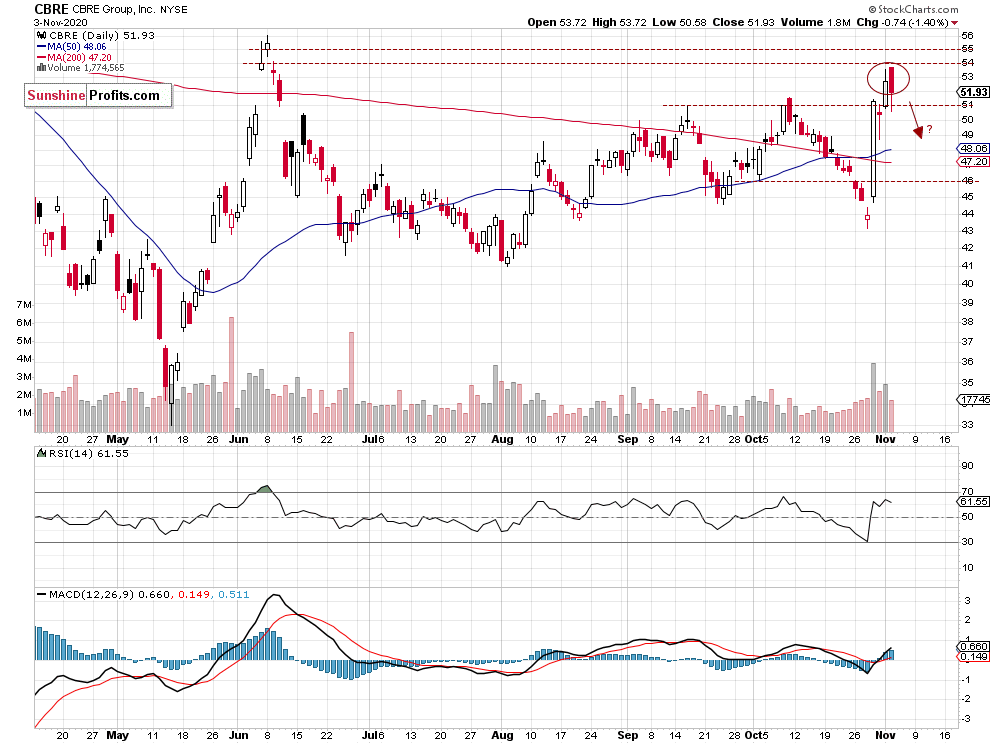
Task: Click the Aug label on price chart date axis
Action: [x=503, y=440]
